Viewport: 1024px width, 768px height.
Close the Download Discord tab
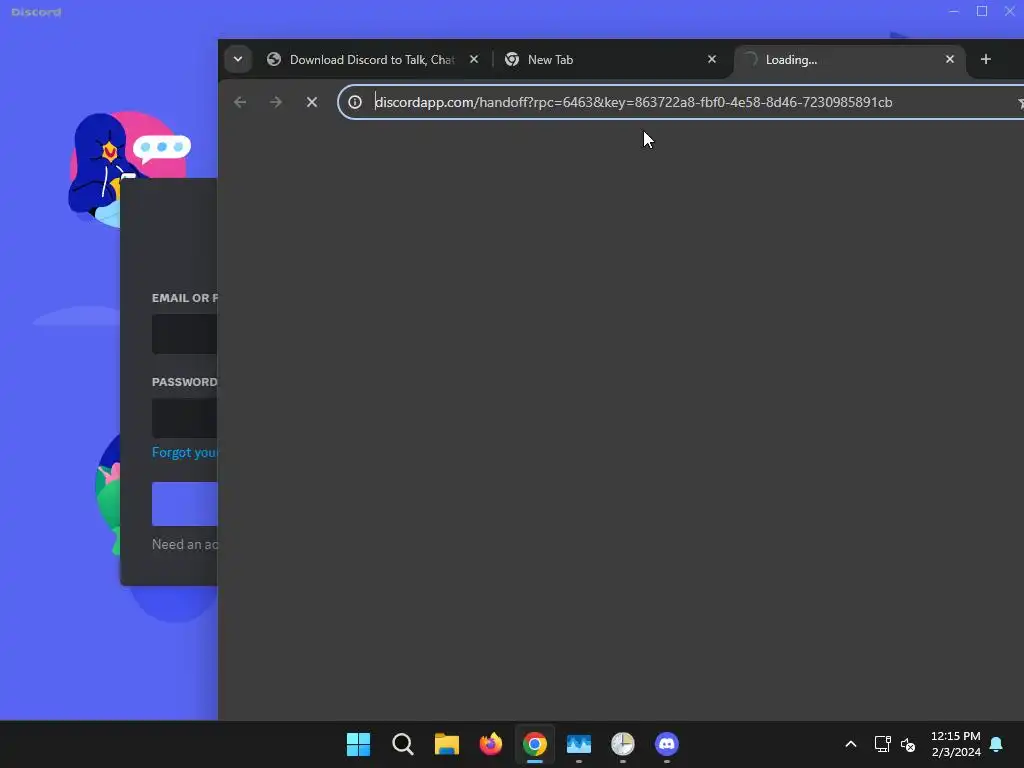point(474,59)
